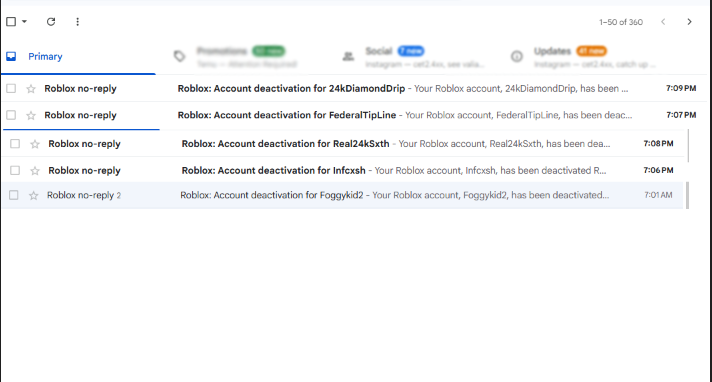Go to the next page of emails
This screenshot has height=382, width=712.
click(x=689, y=22)
